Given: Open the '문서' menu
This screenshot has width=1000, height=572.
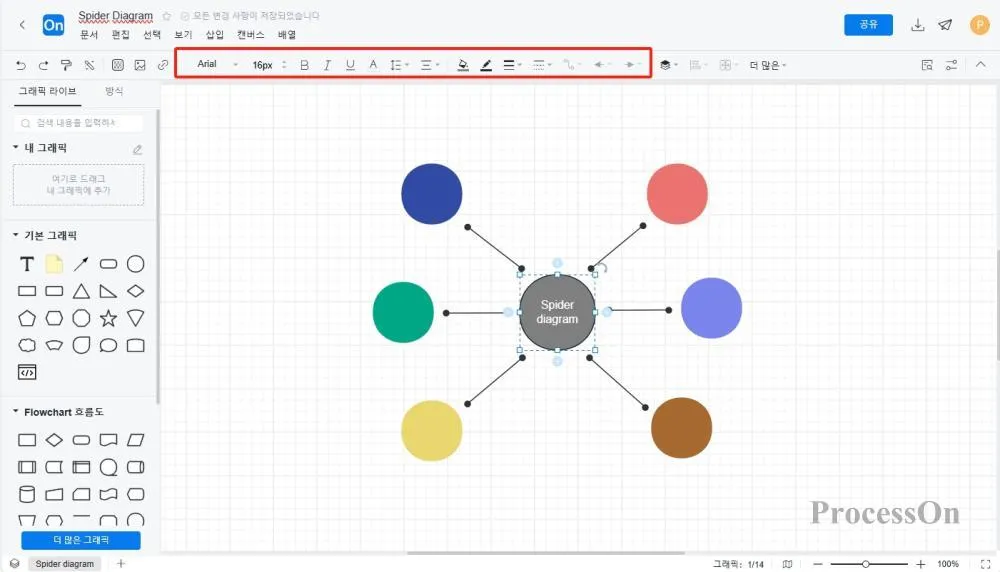Looking at the screenshot, I should [89, 34].
